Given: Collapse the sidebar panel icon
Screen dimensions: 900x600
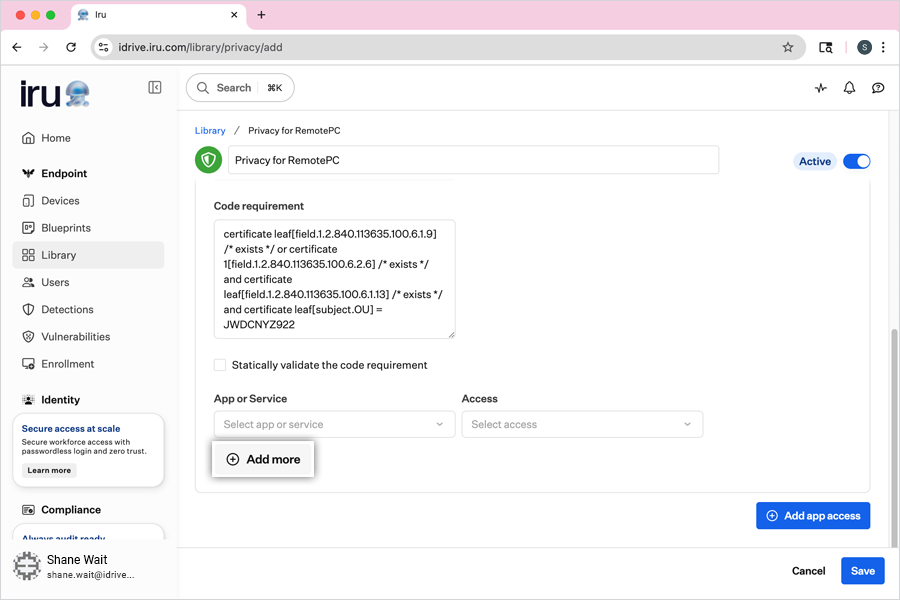Looking at the screenshot, I should [155, 88].
